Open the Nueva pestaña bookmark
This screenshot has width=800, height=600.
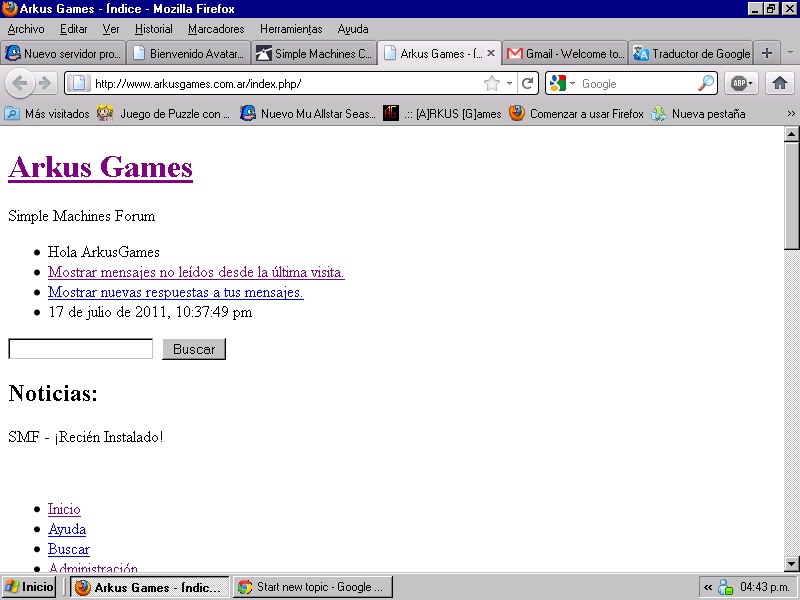[x=698, y=114]
